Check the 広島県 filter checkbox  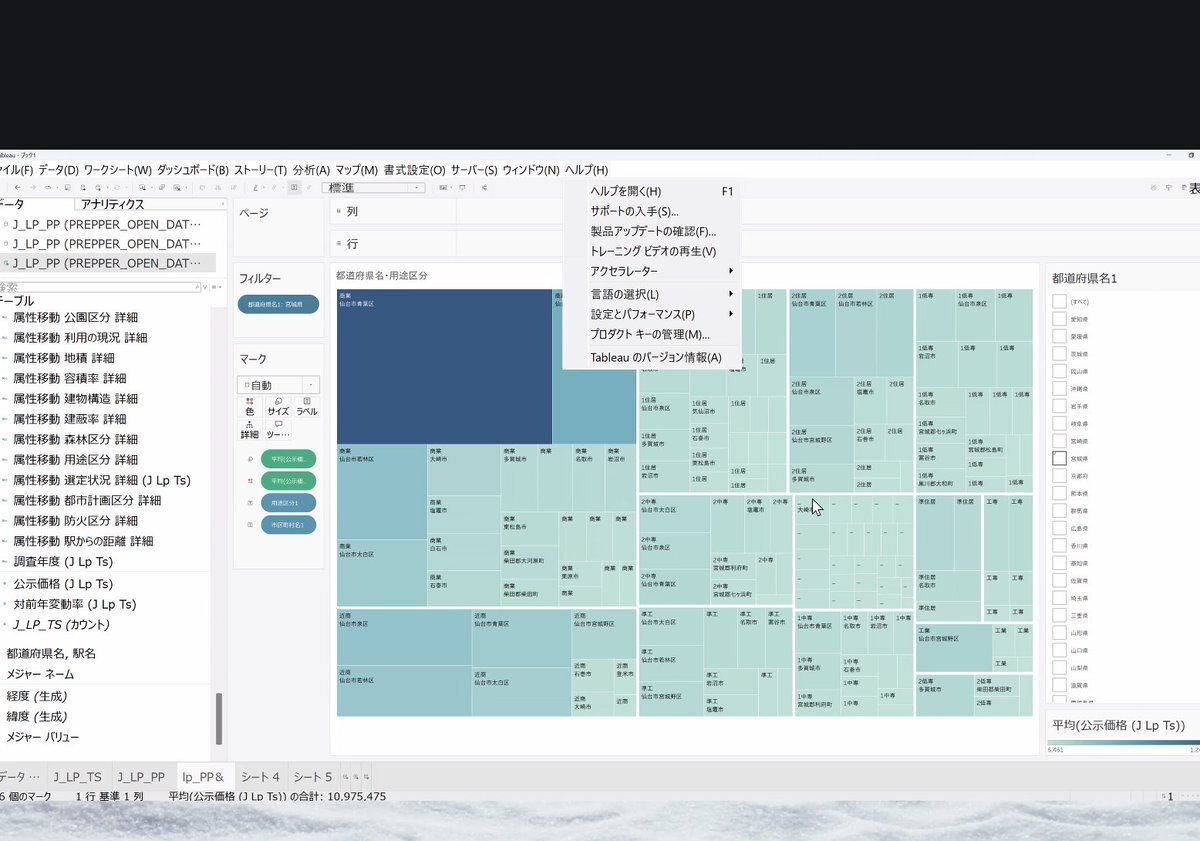pos(1059,527)
